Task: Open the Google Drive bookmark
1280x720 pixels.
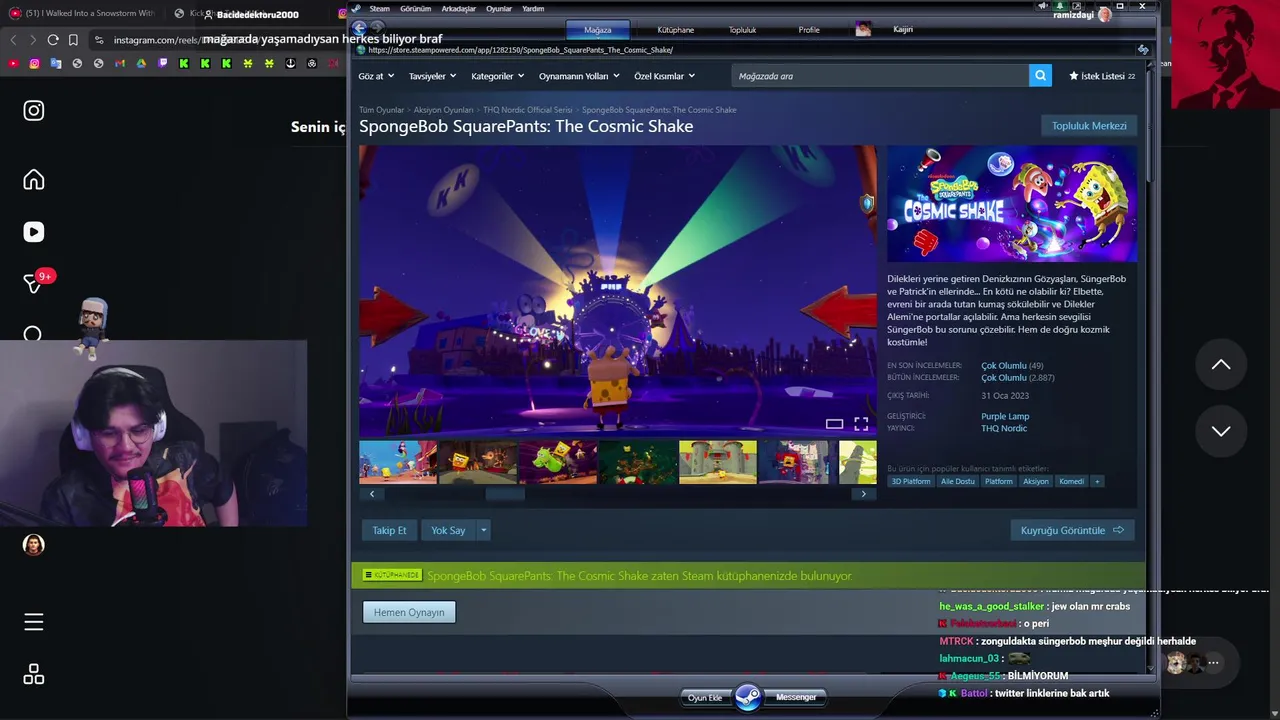Action: coord(141,64)
